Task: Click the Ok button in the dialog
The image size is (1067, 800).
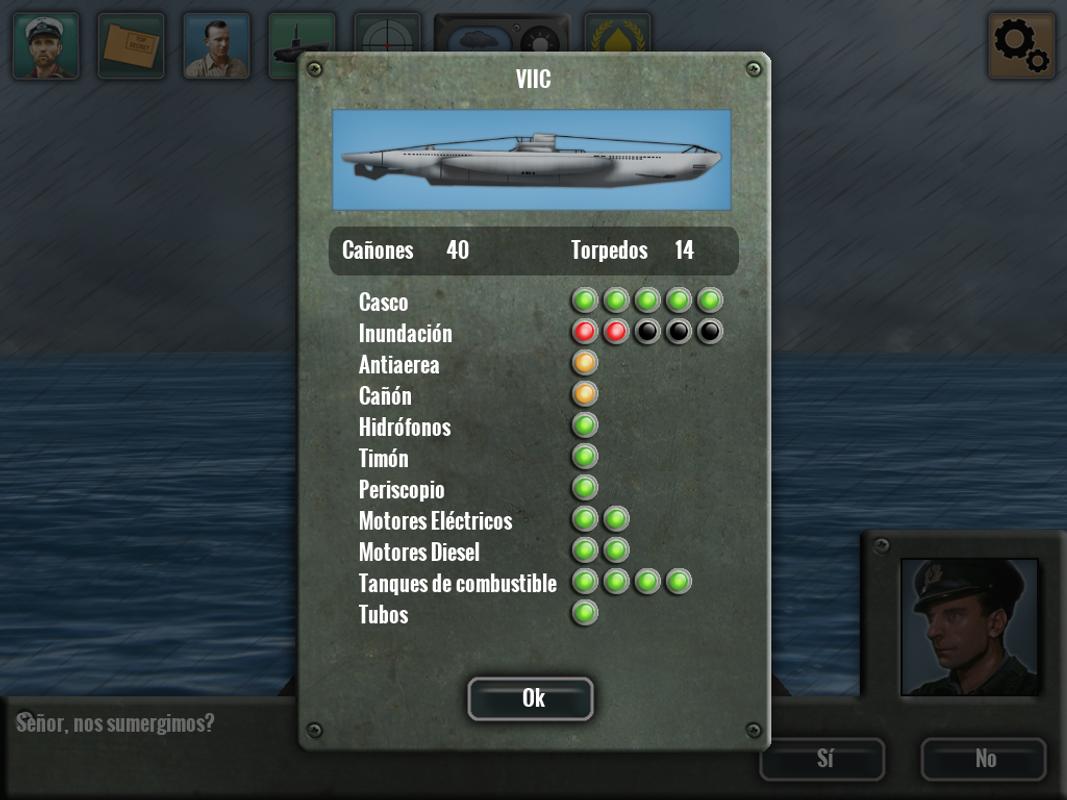Action: tap(531, 699)
